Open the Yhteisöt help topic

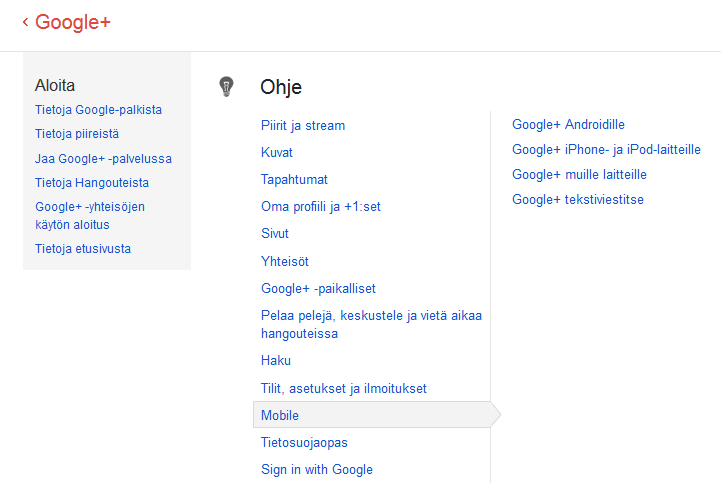coord(285,261)
